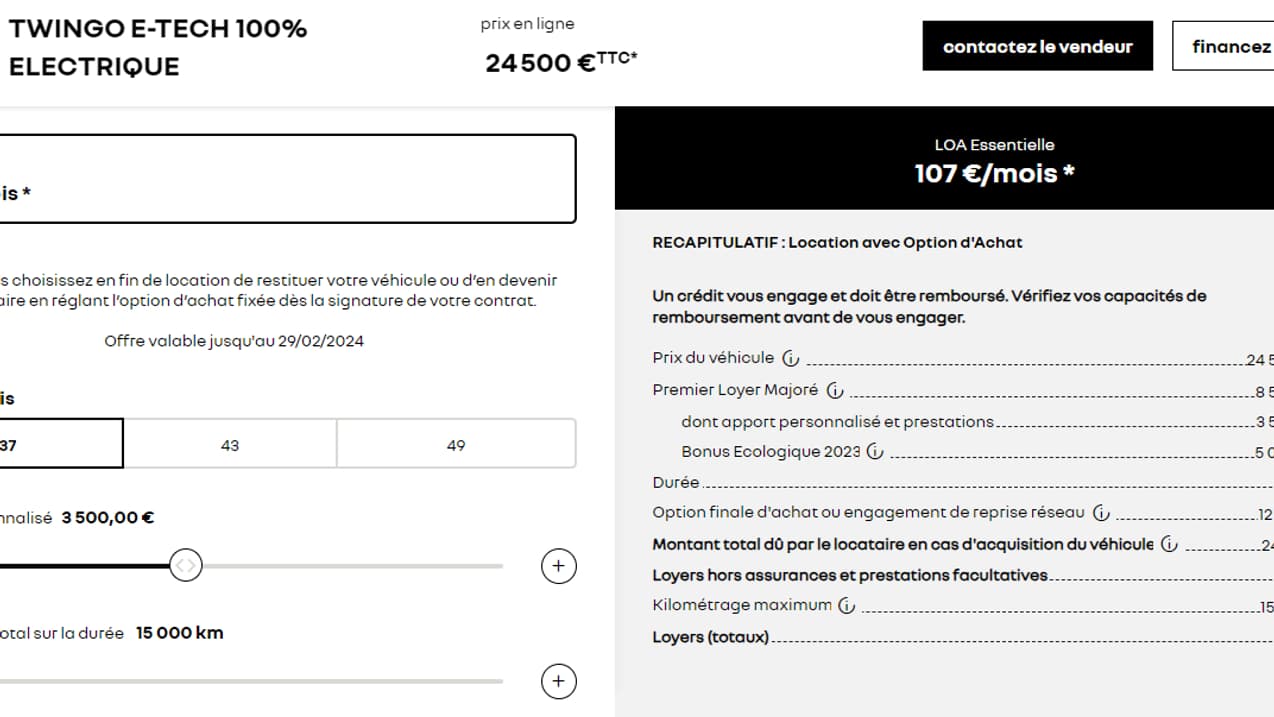Click the apport personnalisé slider handle

[x=186, y=565]
